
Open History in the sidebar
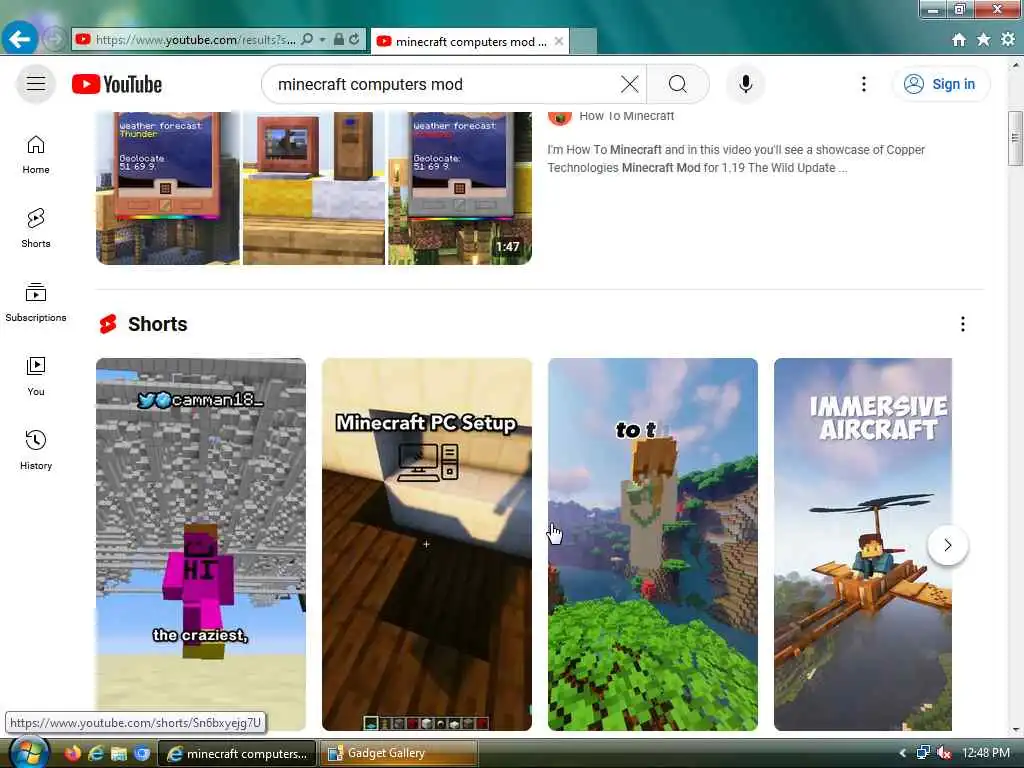tap(36, 450)
